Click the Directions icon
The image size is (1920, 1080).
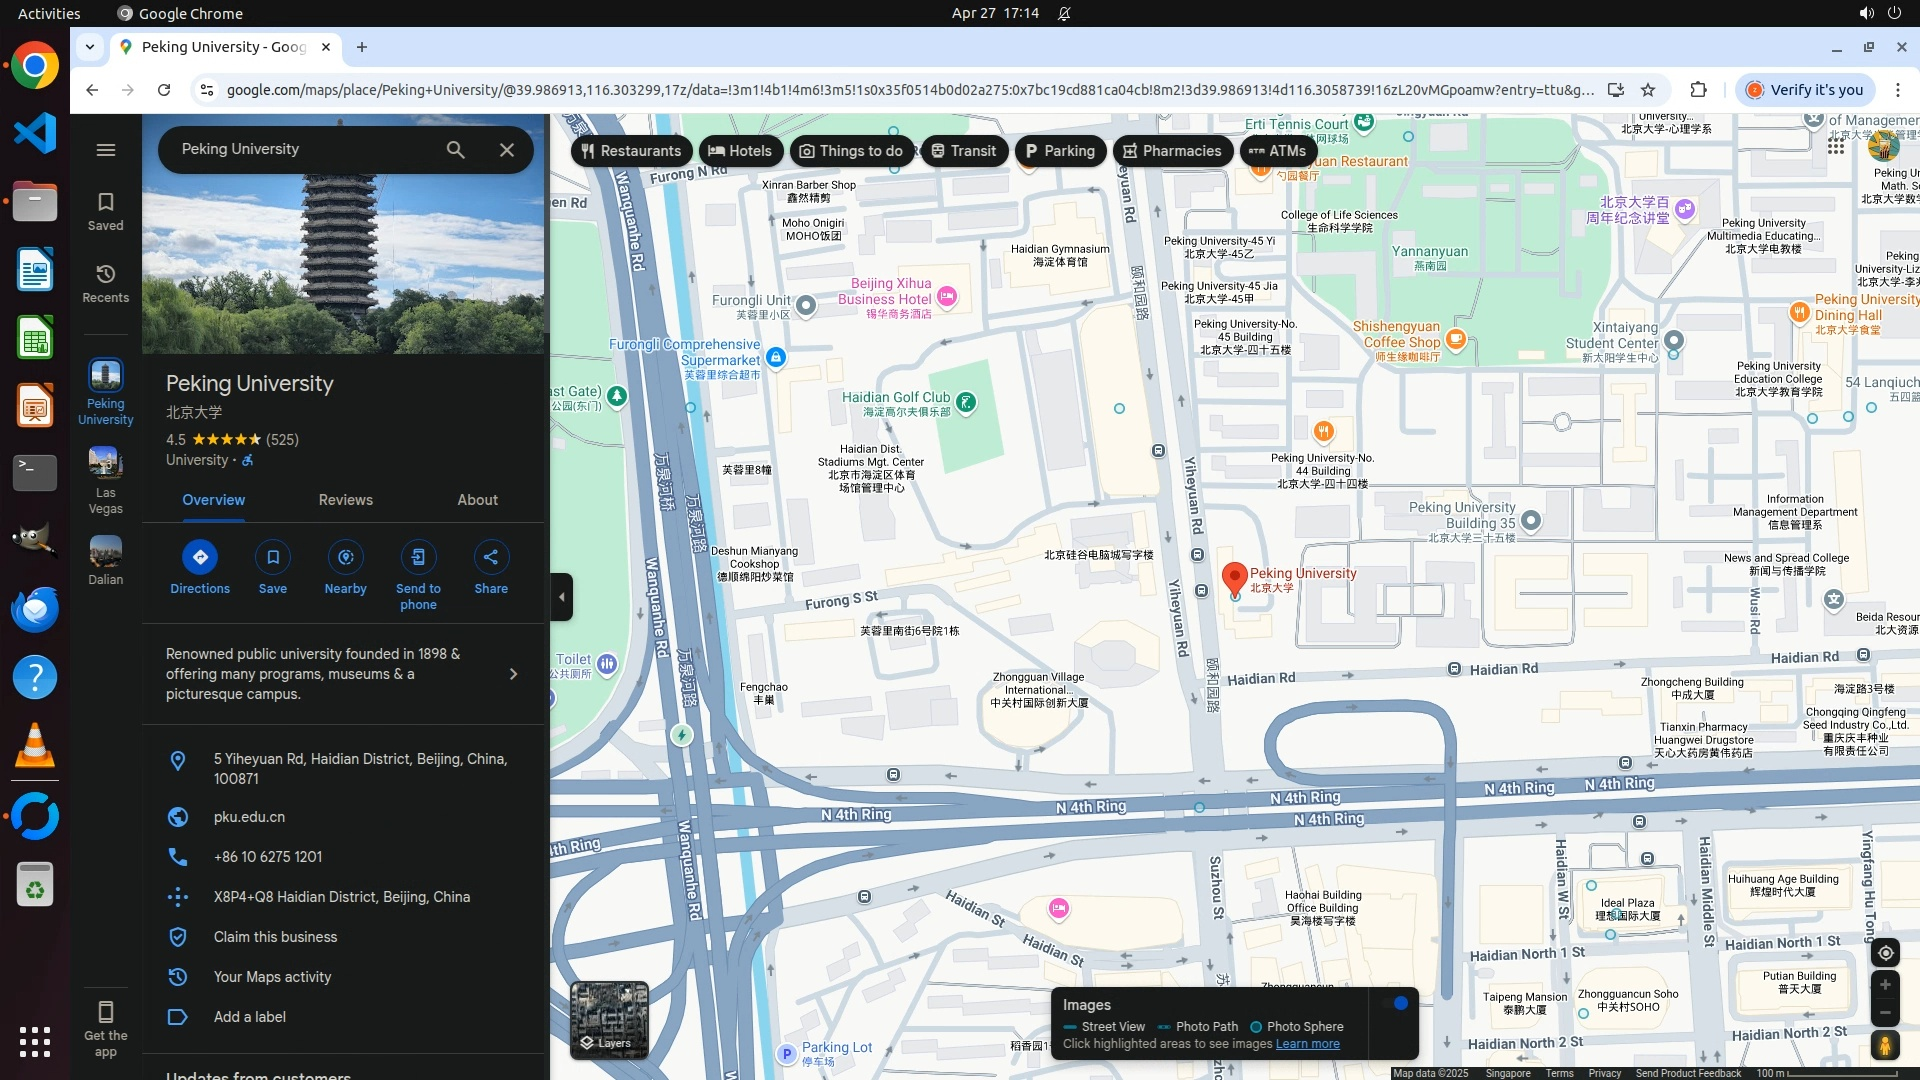click(200, 557)
